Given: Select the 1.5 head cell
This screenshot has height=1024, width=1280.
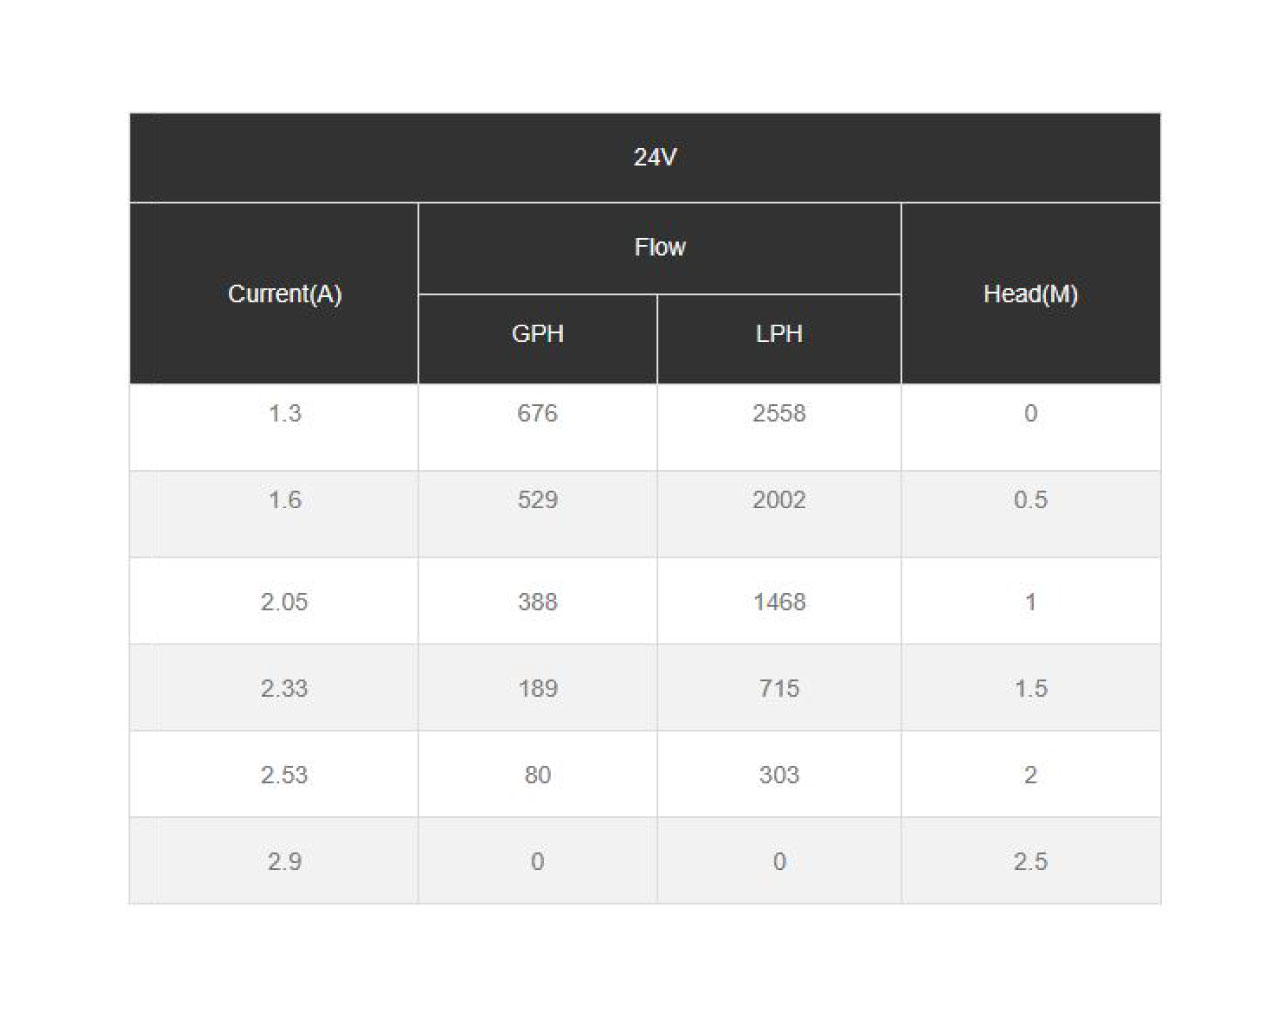Looking at the screenshot, I should (1031, 688).
